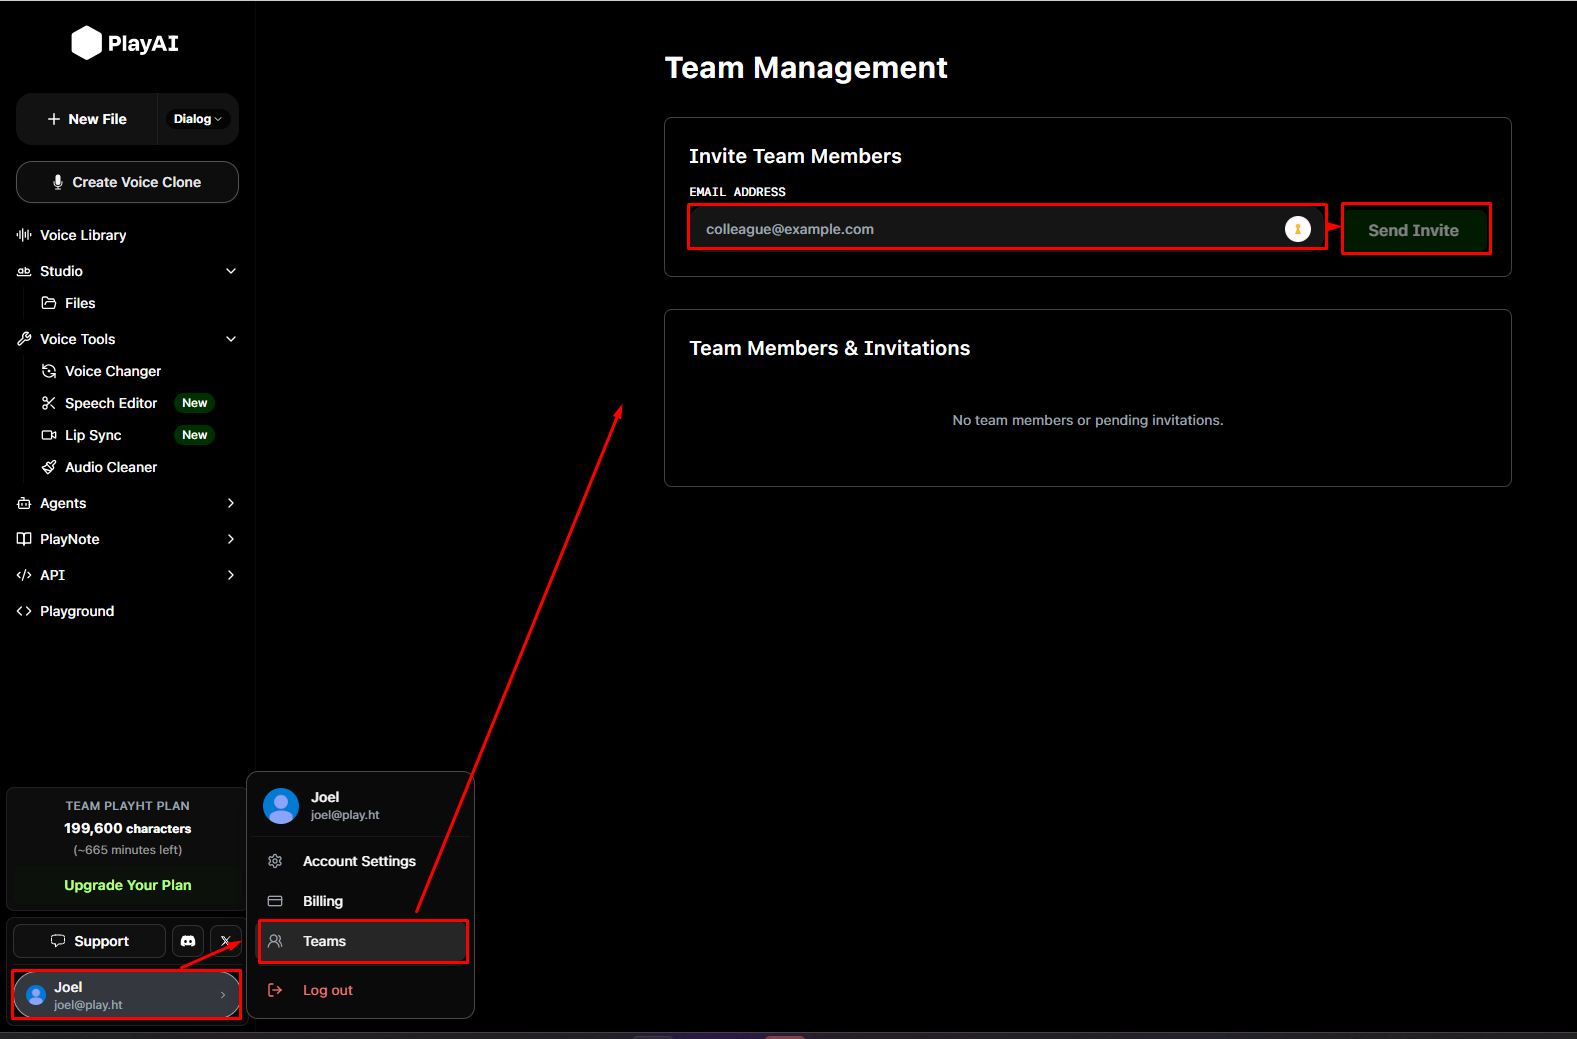Open Playground

tap(77, 611)
